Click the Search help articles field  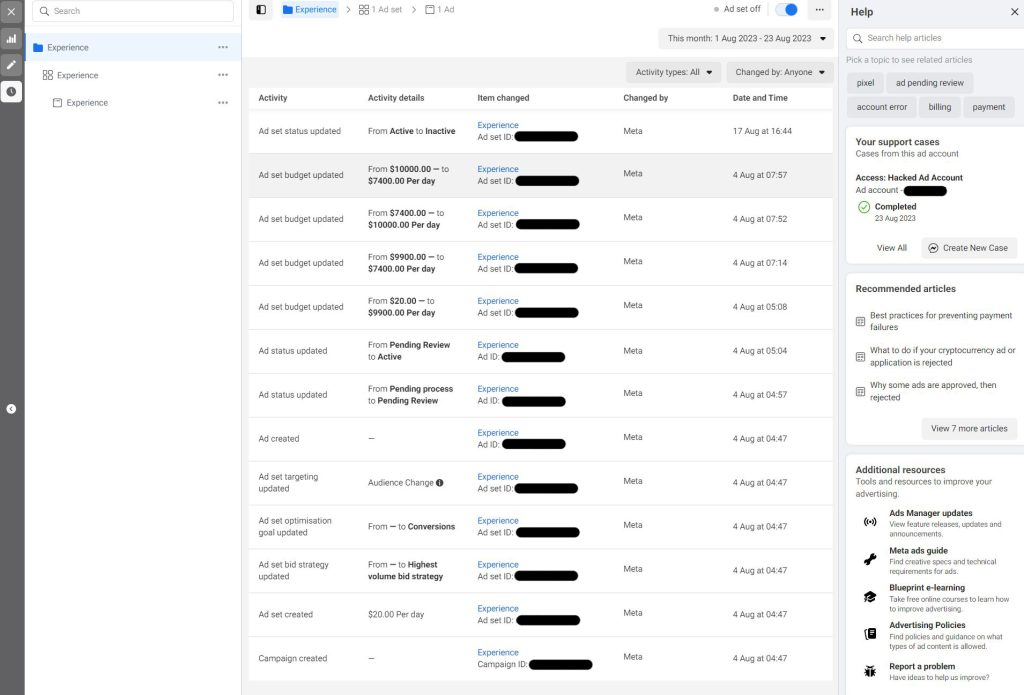(x=935, y=39)
